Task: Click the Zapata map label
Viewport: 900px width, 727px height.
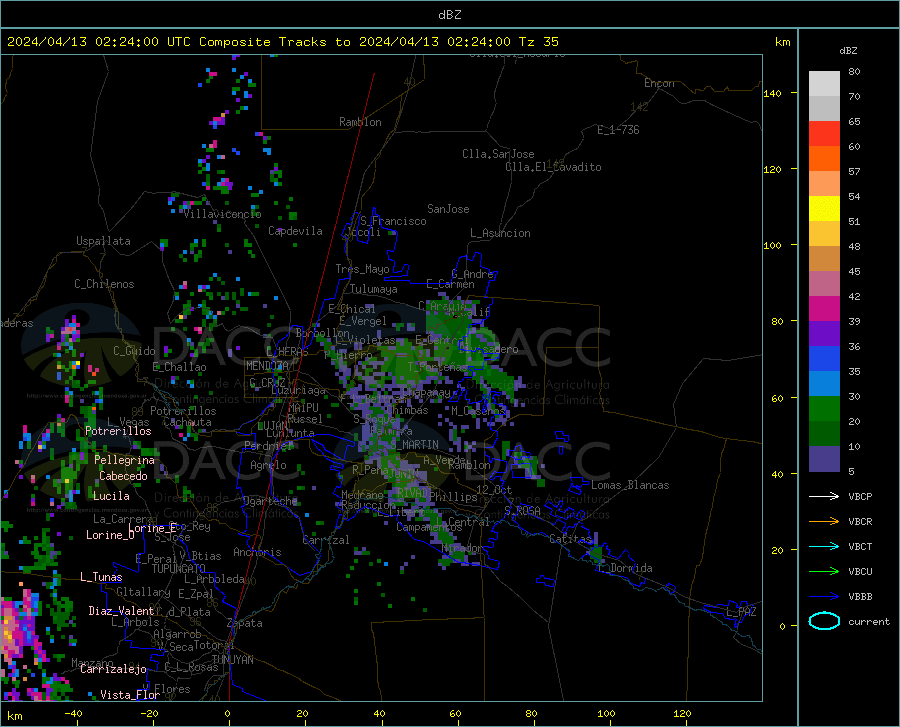Action: 245,623
